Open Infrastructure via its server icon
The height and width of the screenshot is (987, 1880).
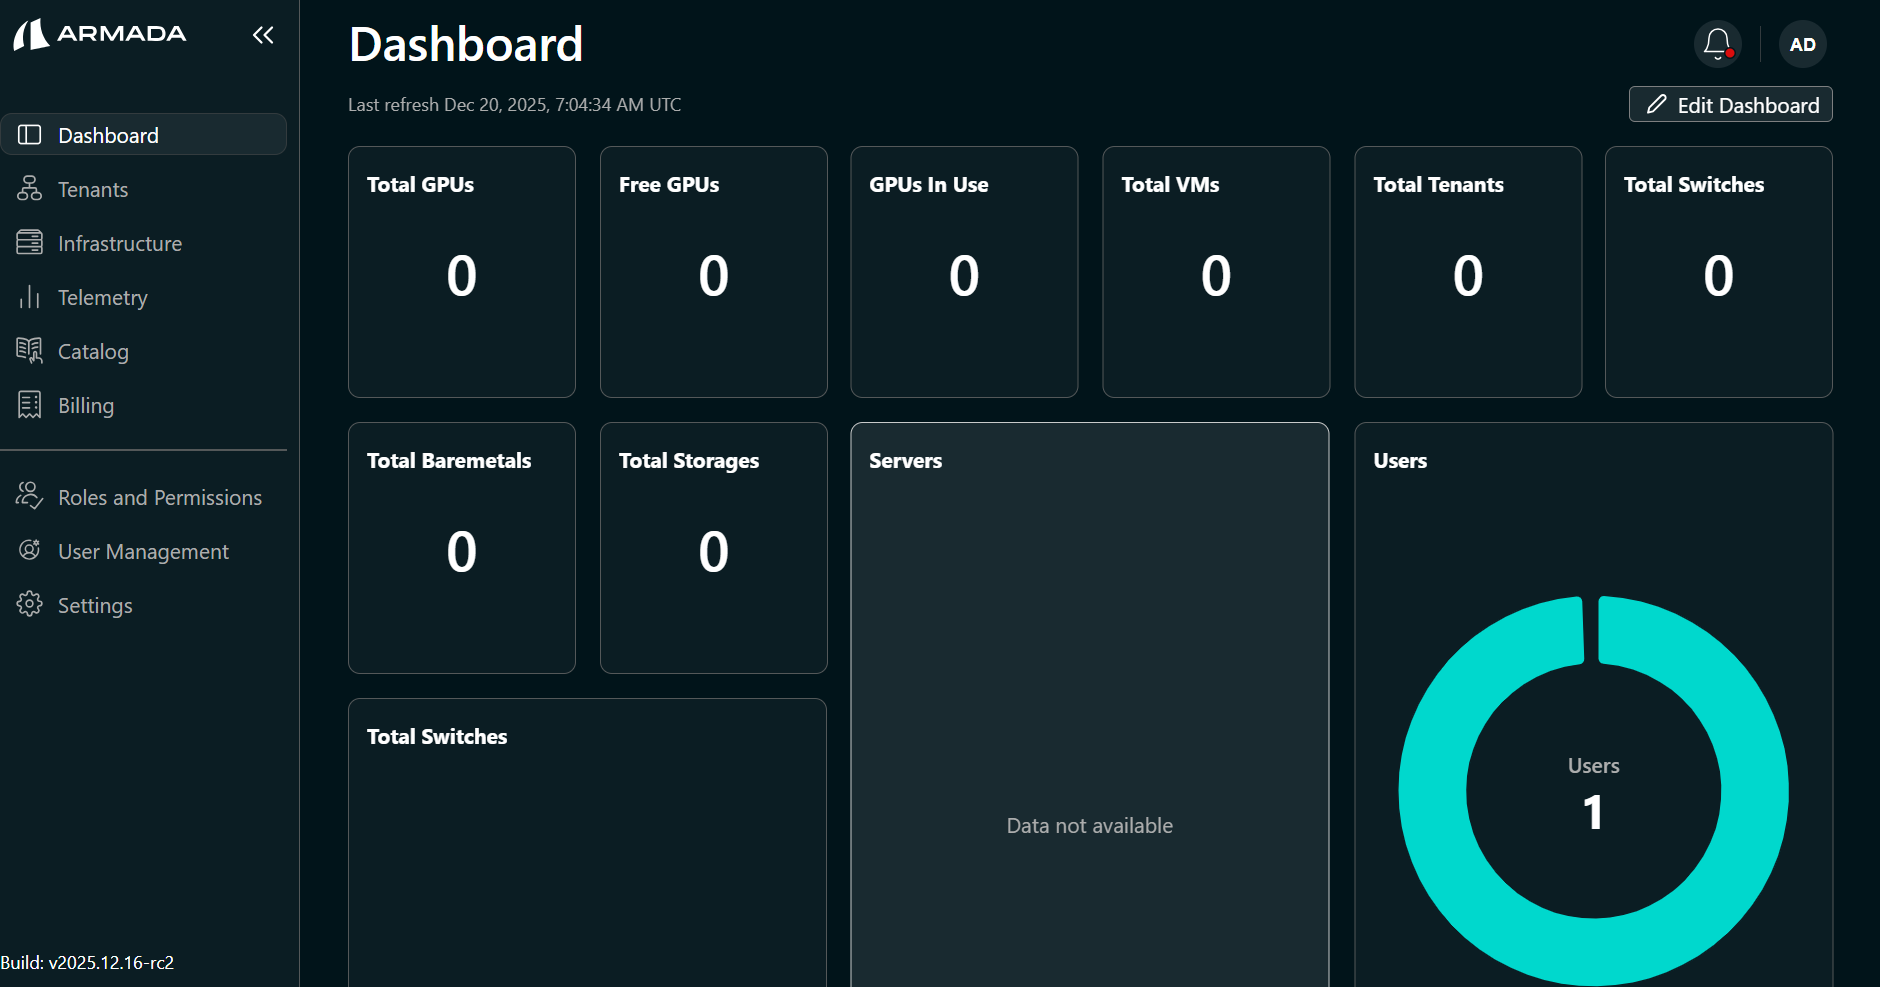point(29,242)
